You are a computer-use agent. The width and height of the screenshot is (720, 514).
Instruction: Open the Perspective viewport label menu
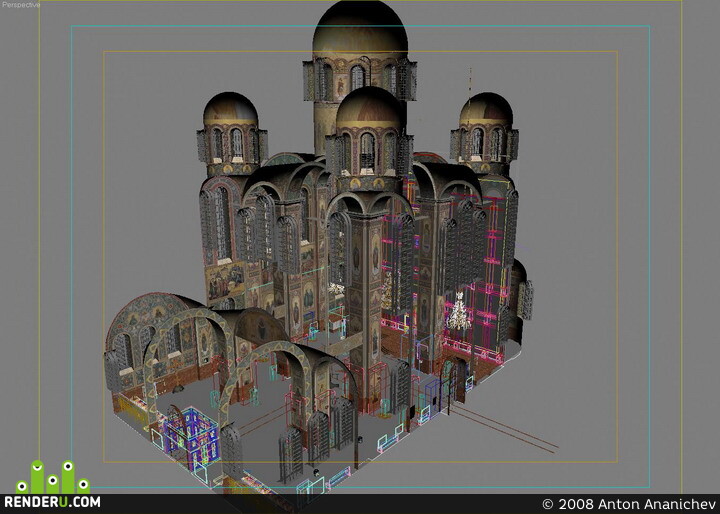click(x=21, y=5)
